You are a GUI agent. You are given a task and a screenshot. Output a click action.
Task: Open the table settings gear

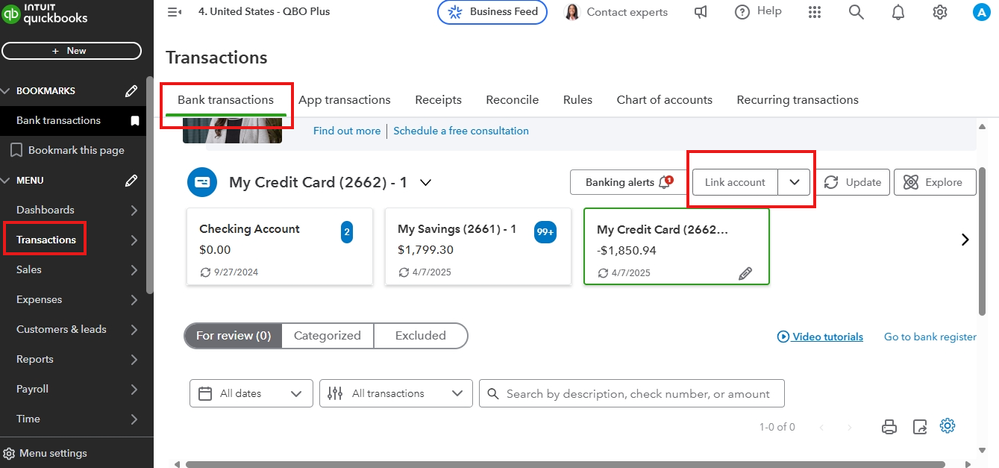(947, 425)
